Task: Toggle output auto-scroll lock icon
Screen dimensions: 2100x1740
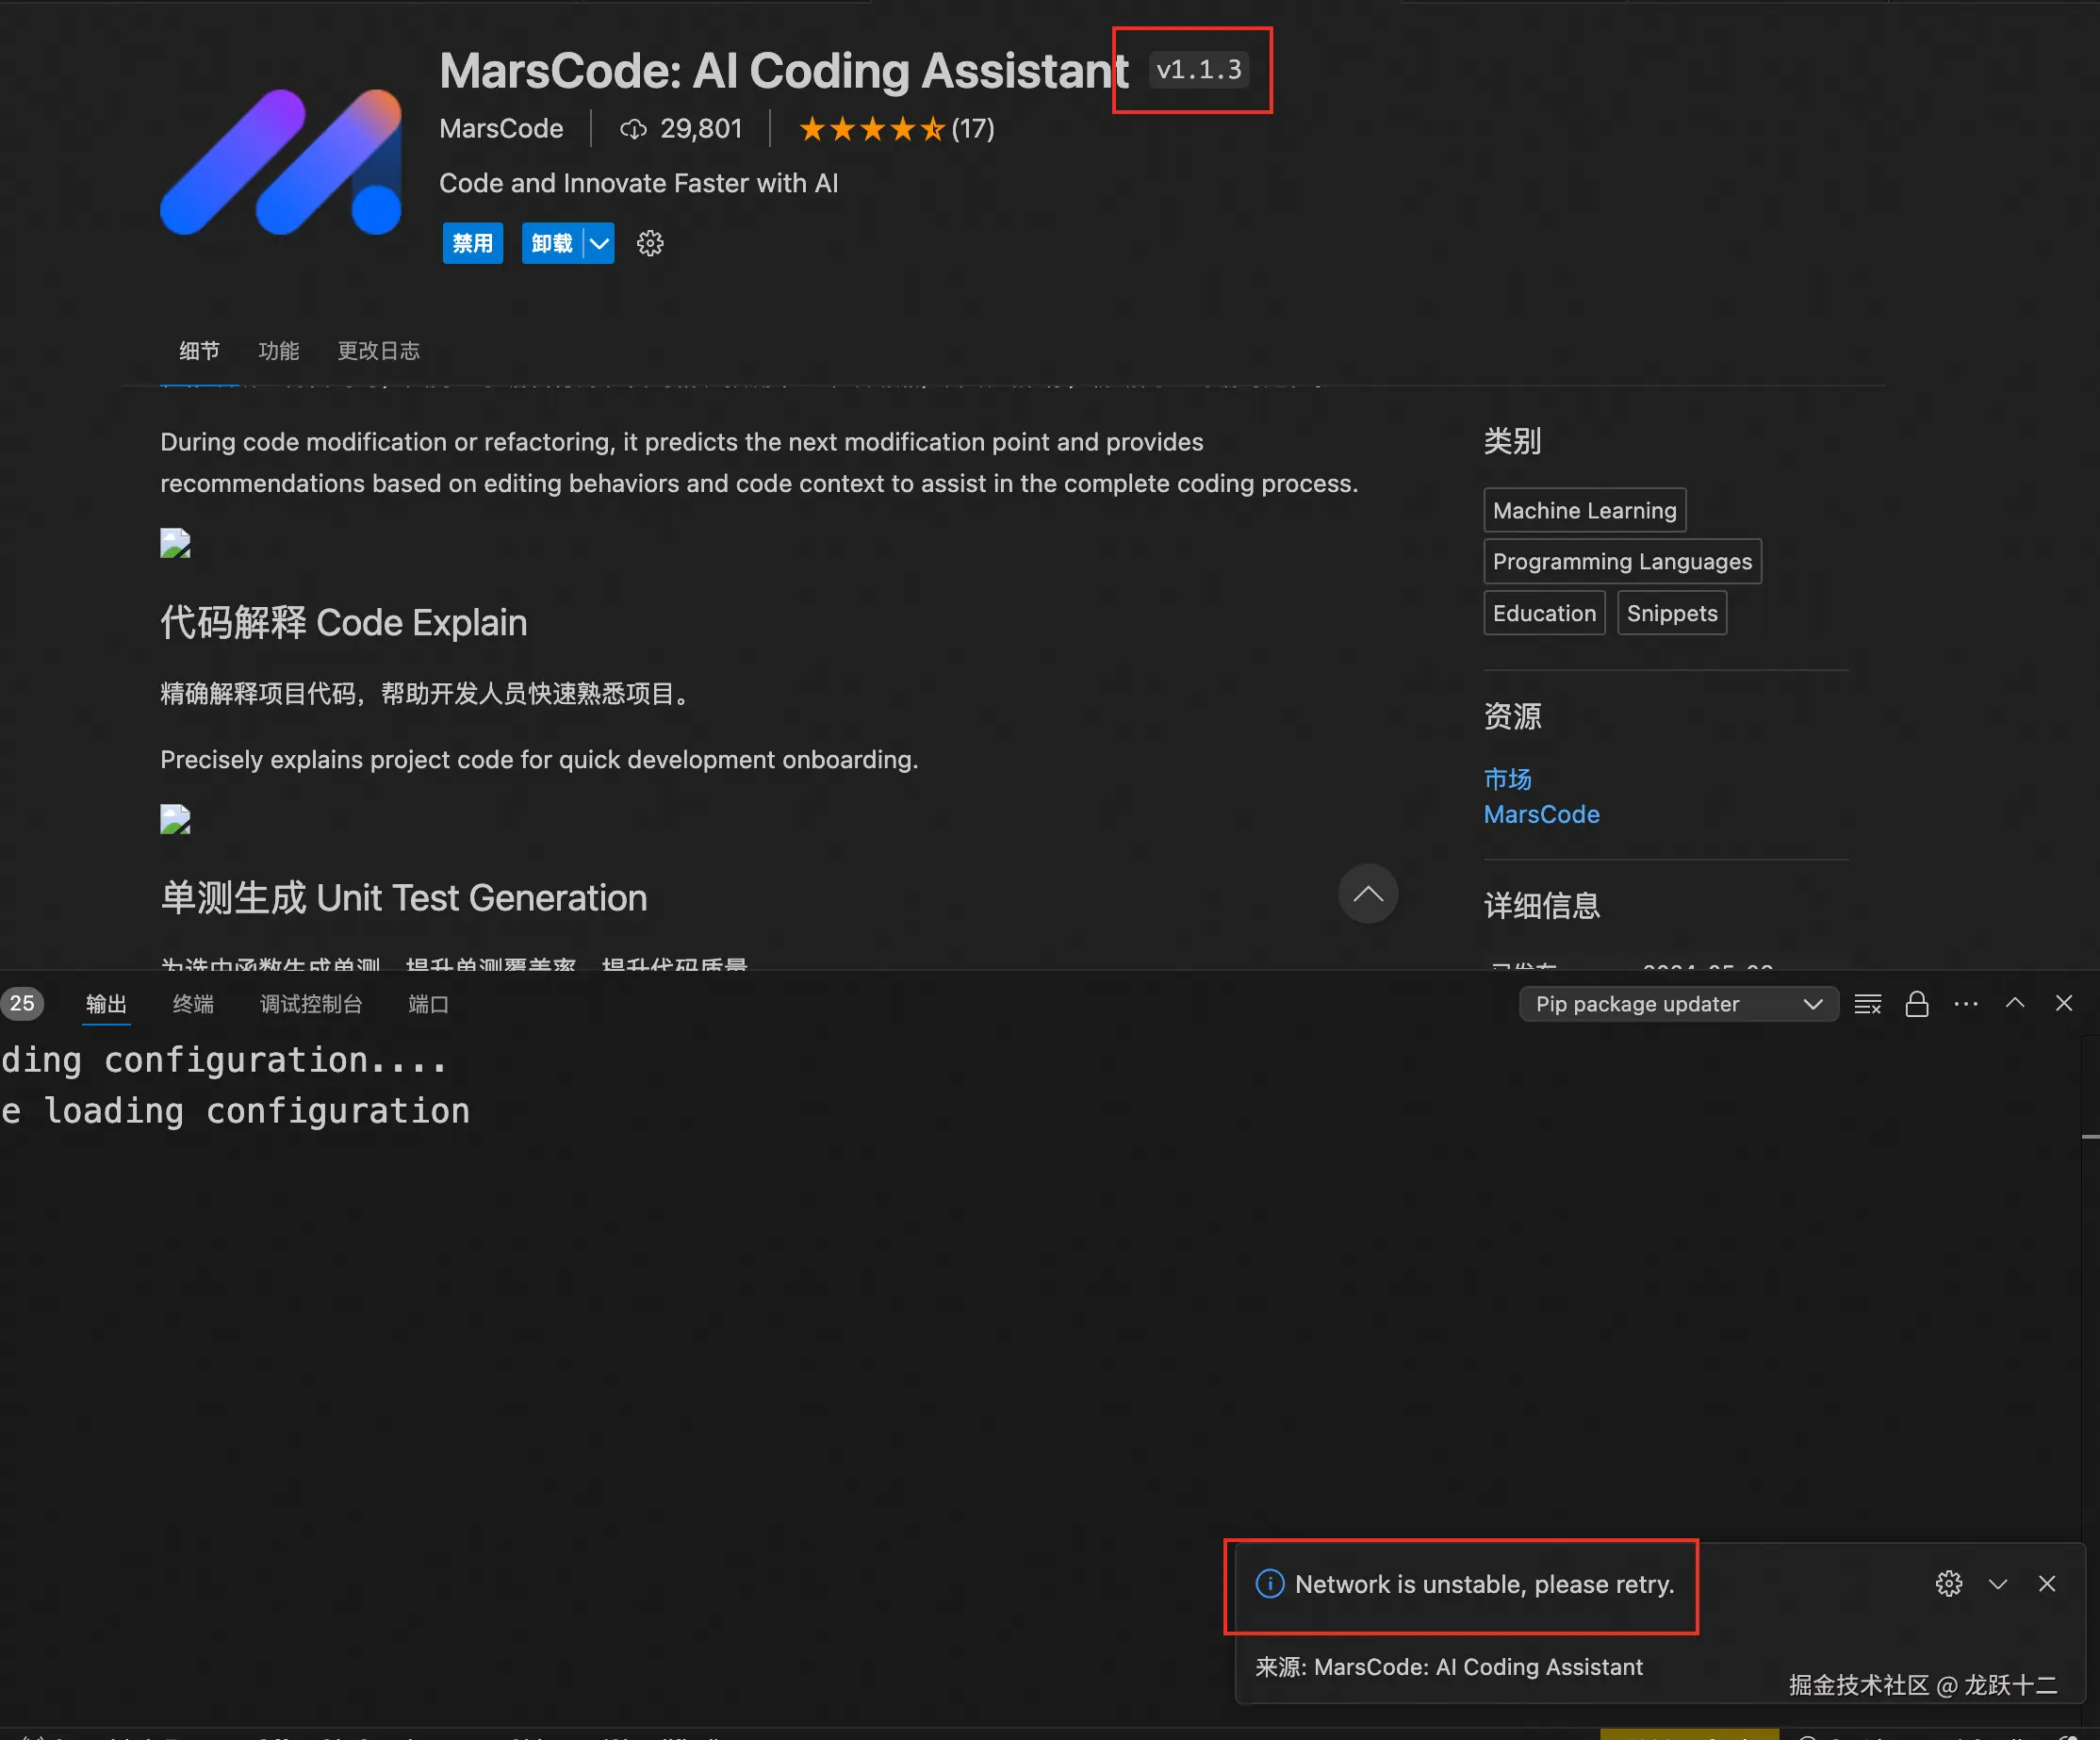Action: [1916, 1004]
